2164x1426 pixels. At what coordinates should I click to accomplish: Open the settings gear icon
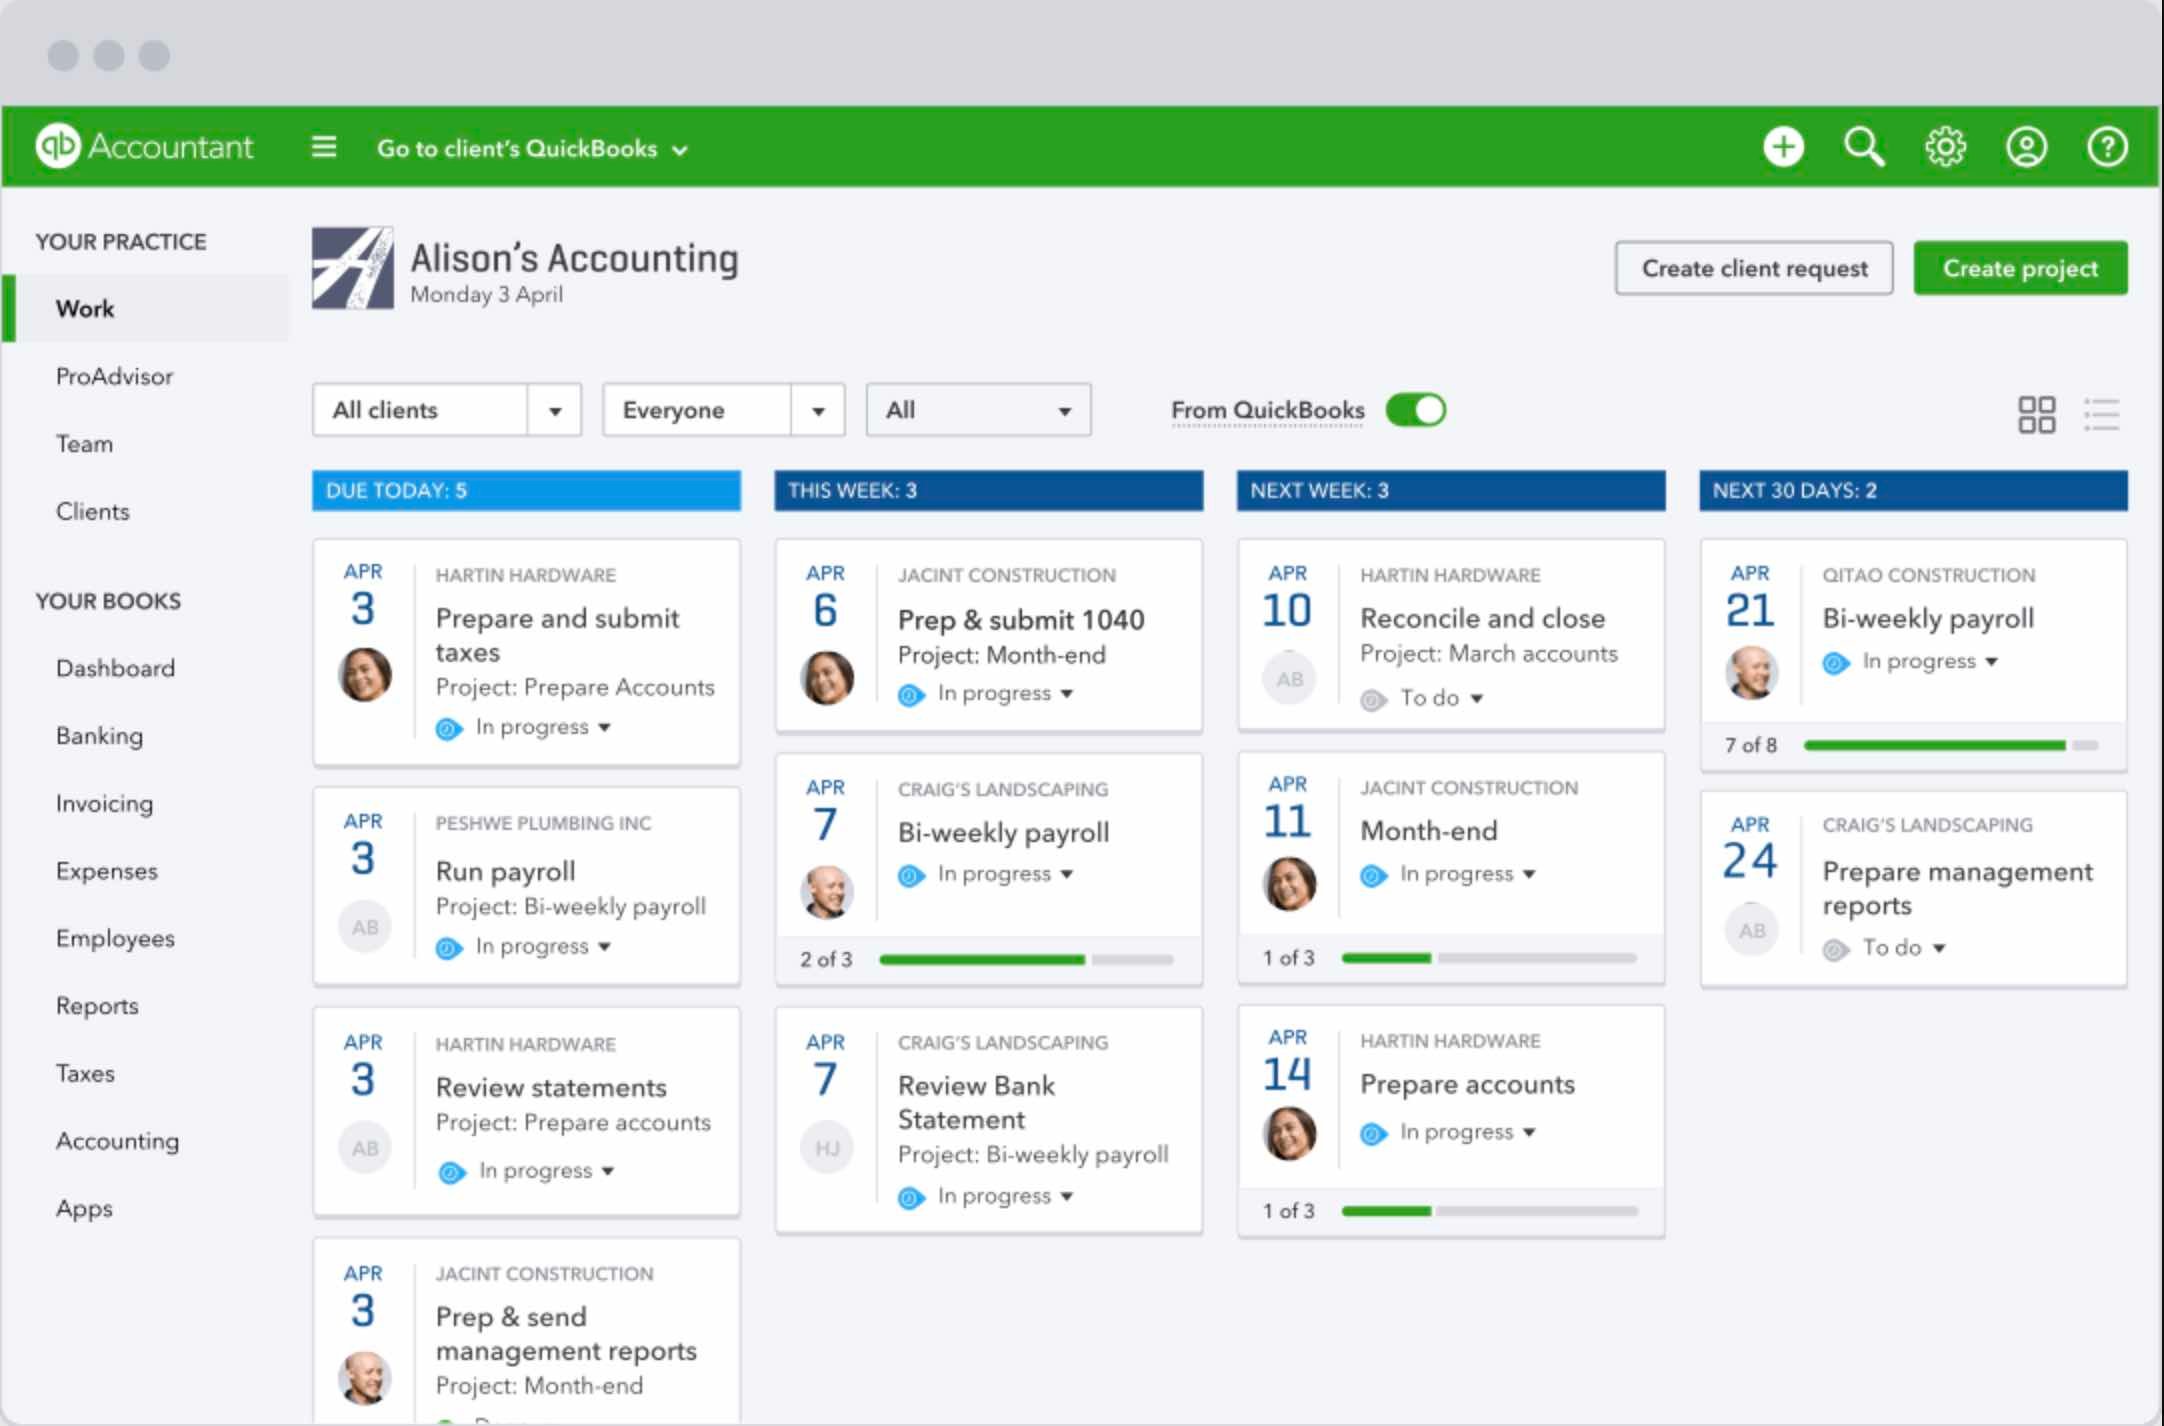(1944, 146)
